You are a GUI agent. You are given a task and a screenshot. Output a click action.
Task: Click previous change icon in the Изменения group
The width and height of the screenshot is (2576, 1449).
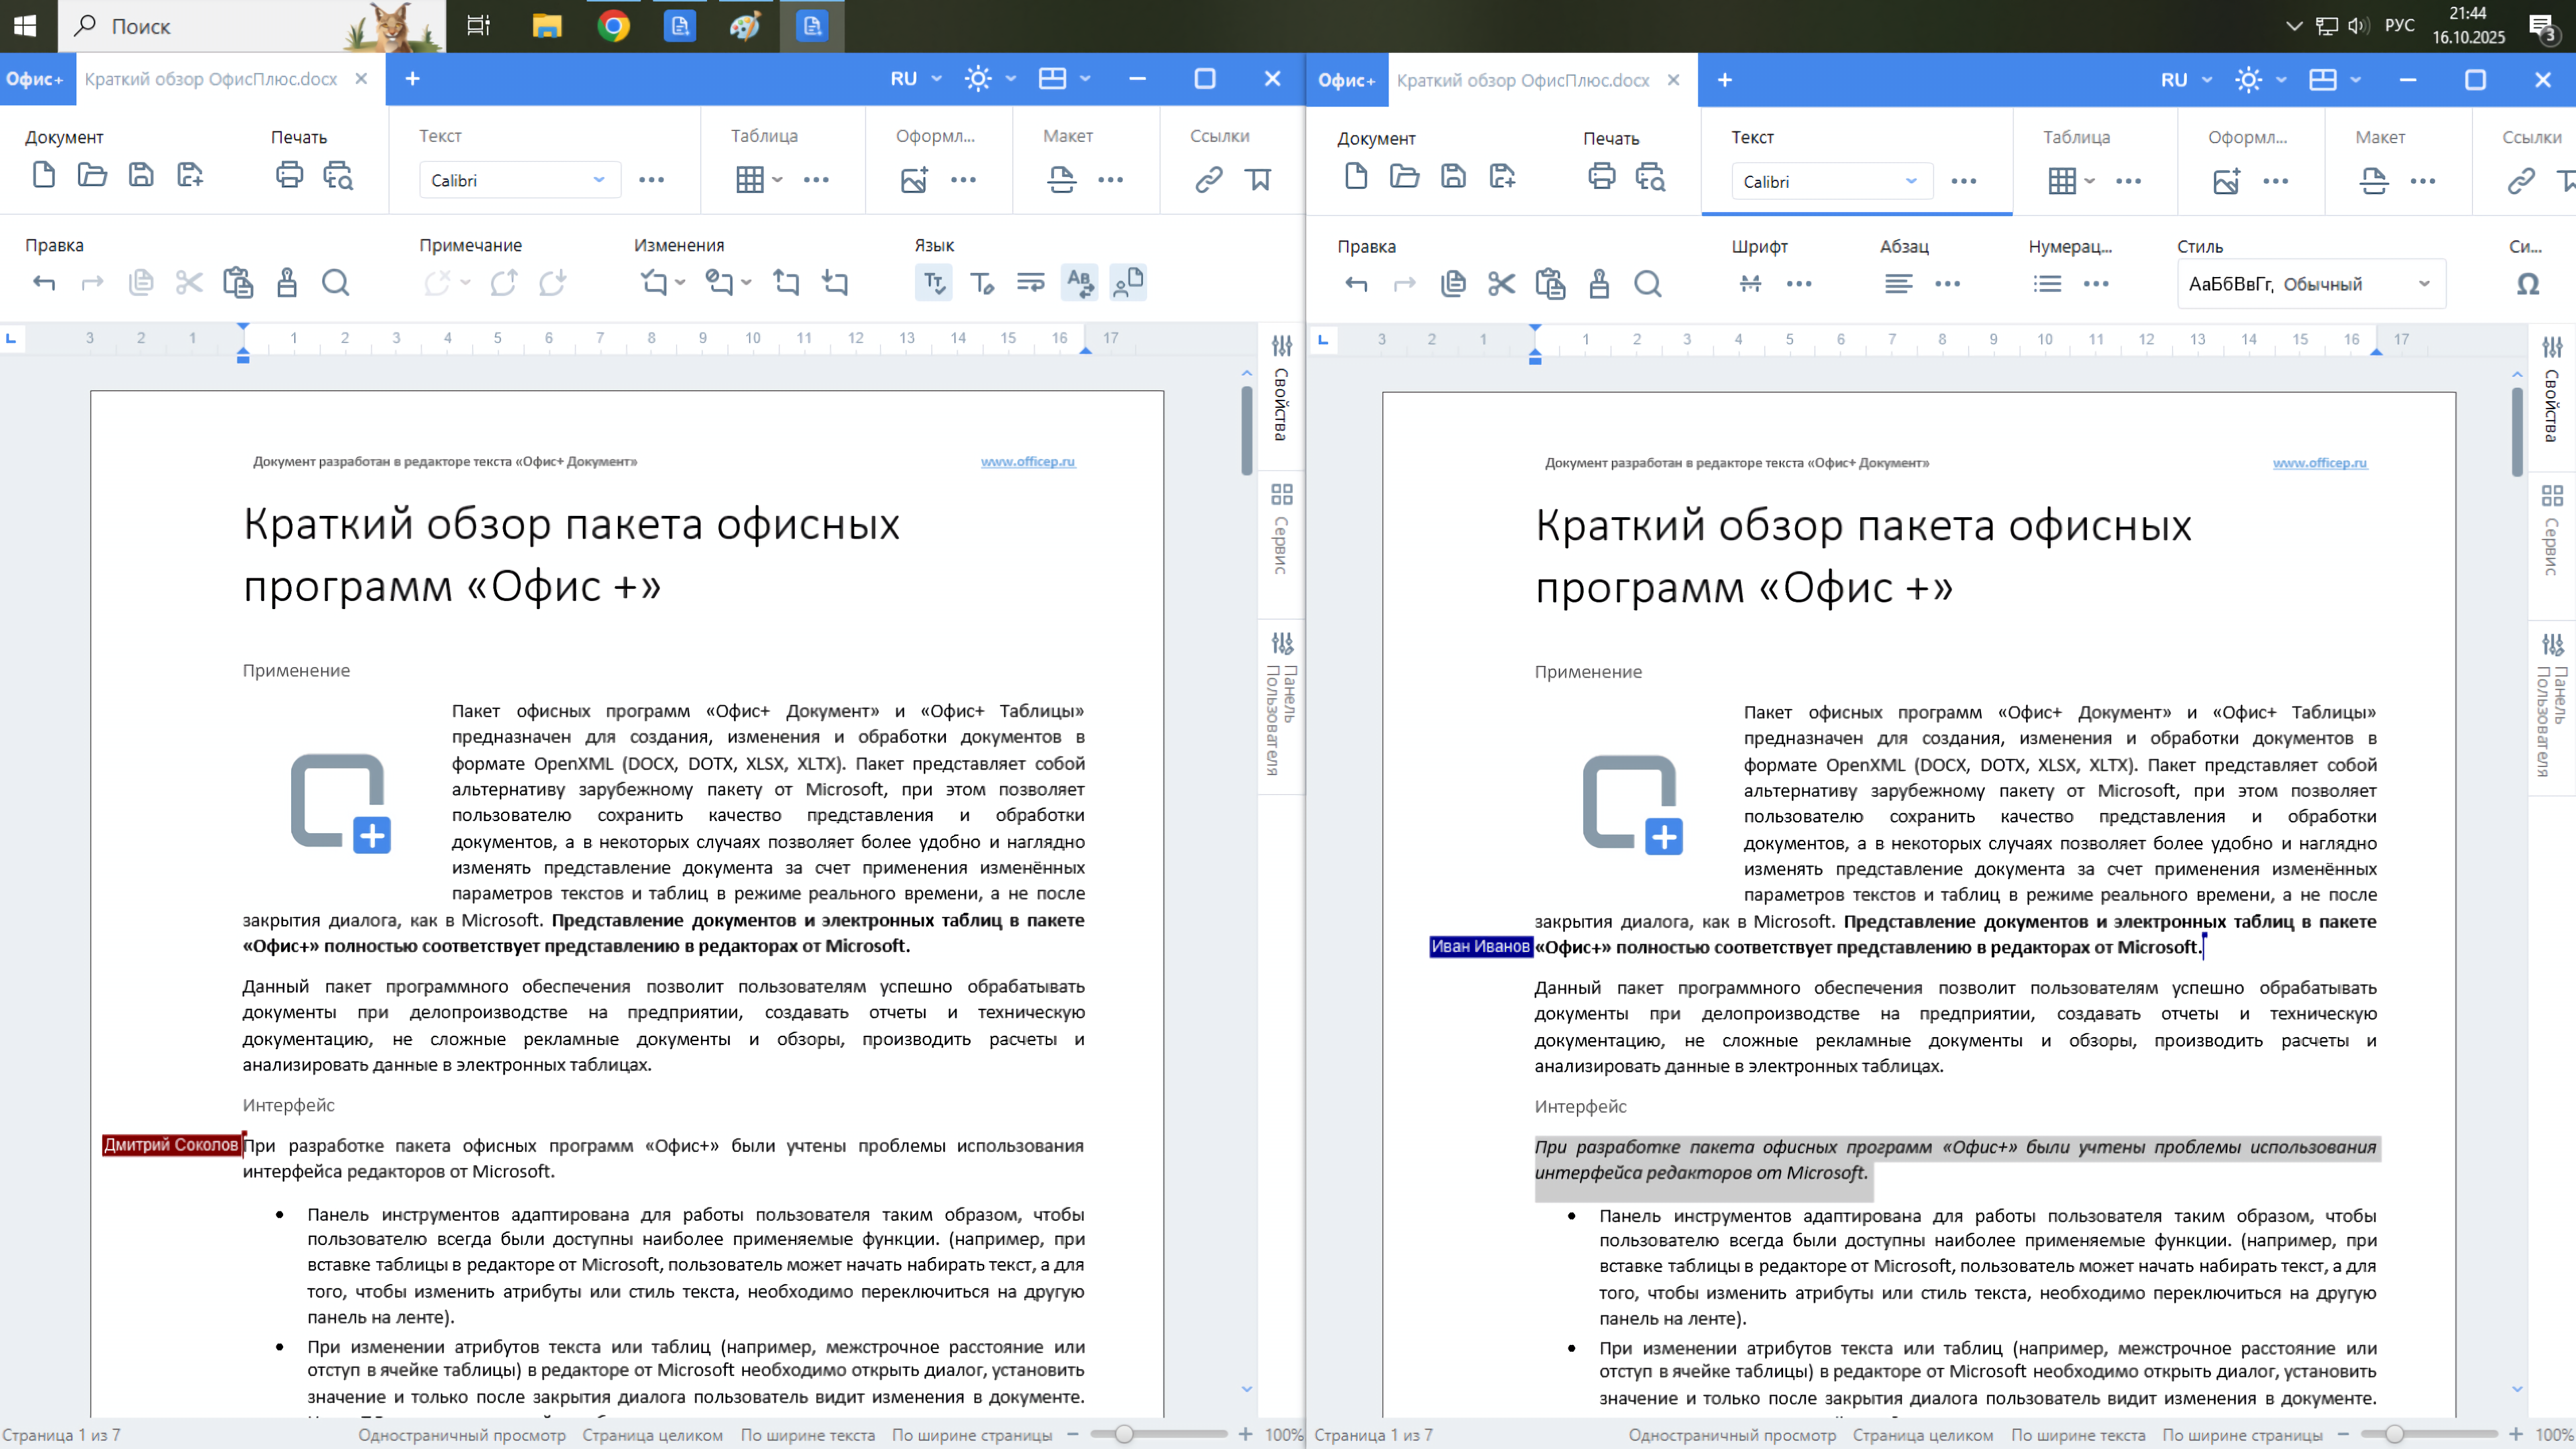tap(786, 283)
